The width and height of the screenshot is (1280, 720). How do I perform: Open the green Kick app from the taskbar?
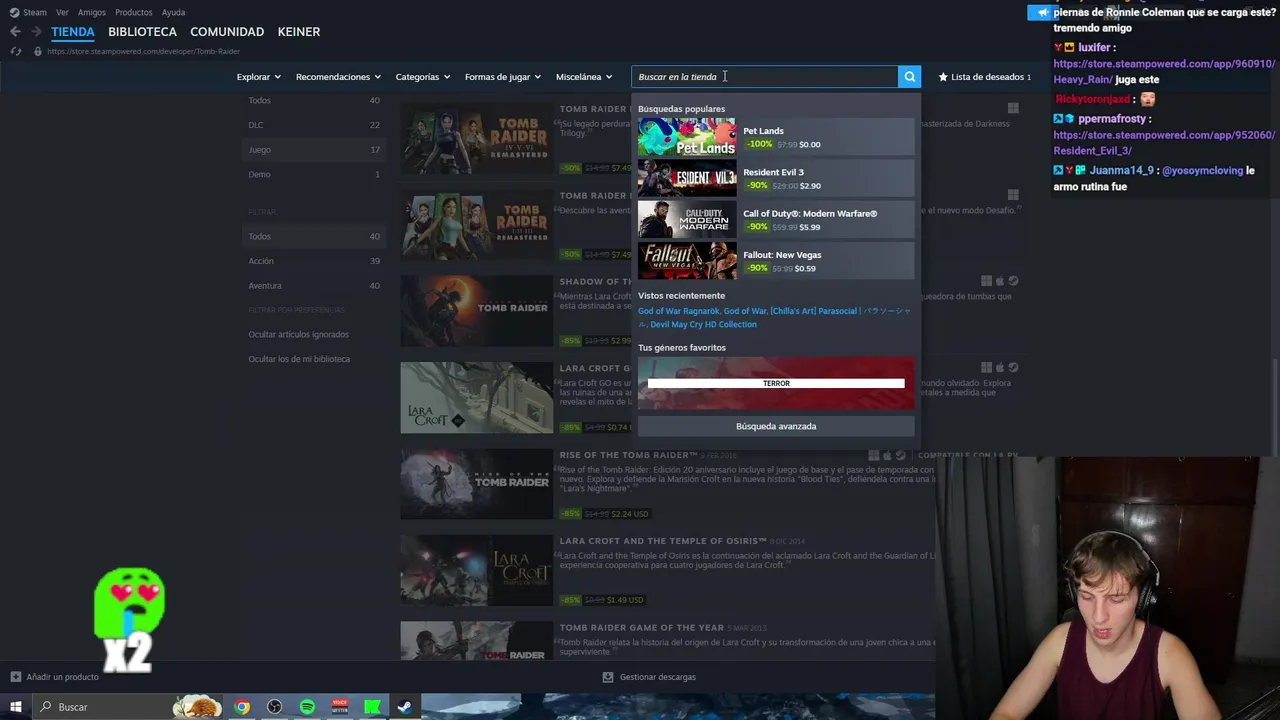(x=372, y=707)
